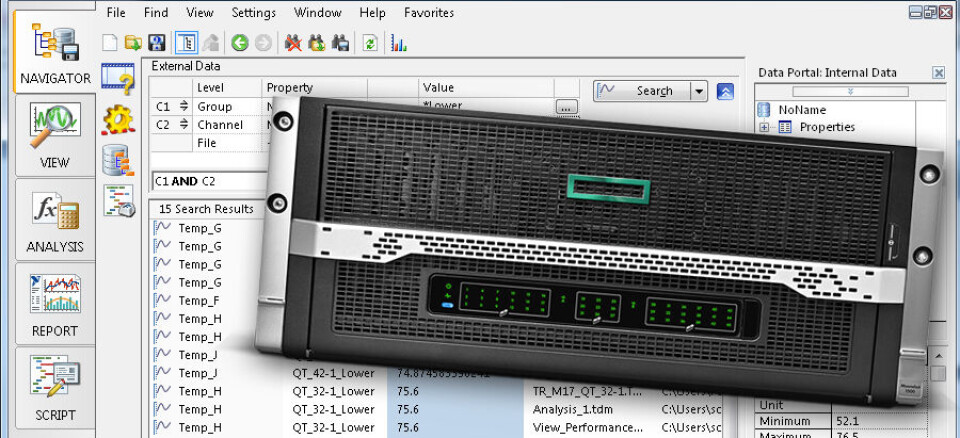Select the Analysis_1.tdm file entry
Image resolution: width=960 pixels, height=438 pixels.
pos(572,409)
